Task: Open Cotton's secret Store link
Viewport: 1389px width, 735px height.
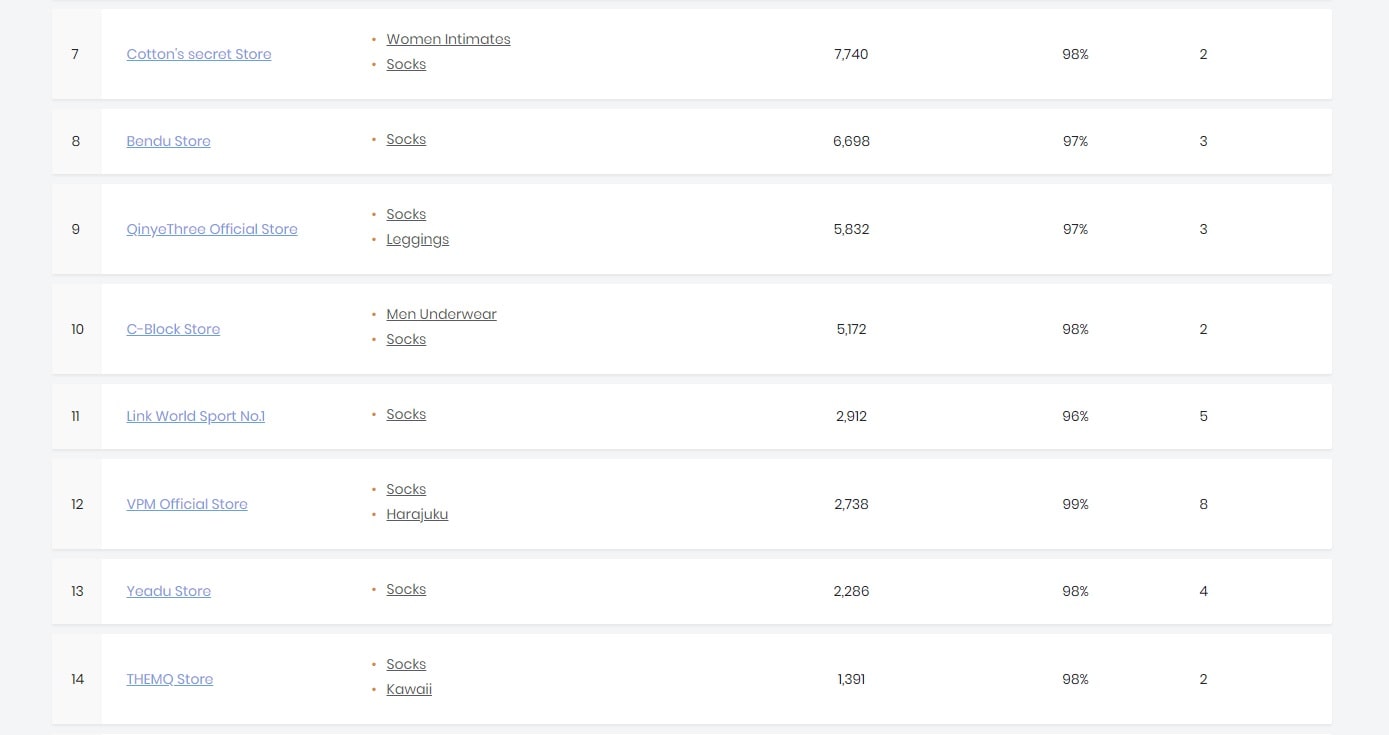Action: [x=199, y=54]
